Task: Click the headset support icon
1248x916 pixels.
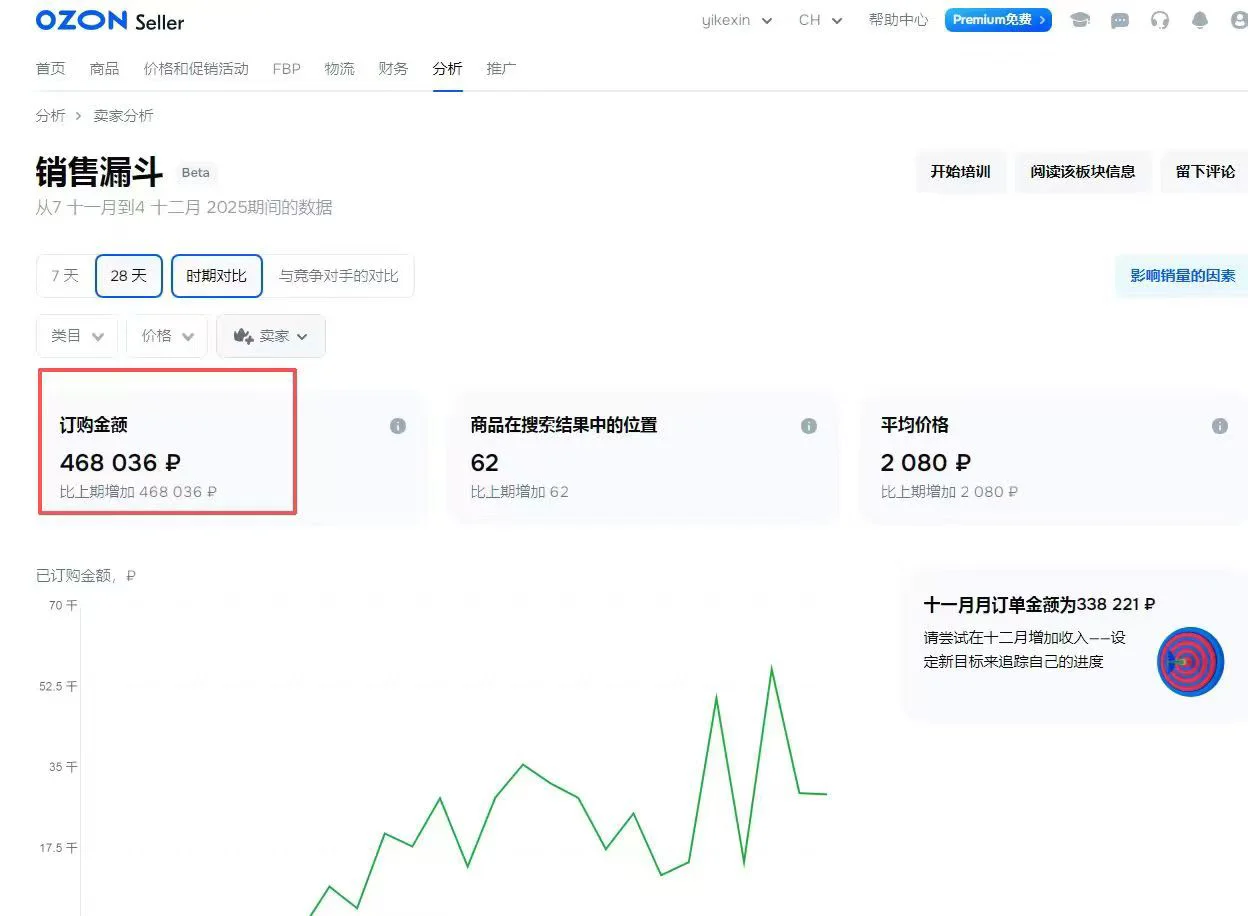Action: [1159, 20]
